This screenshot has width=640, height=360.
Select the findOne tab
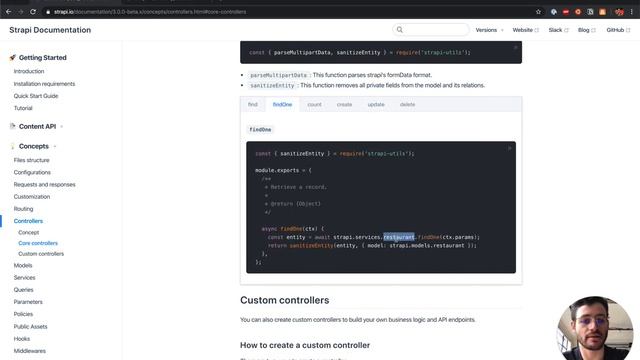(282, 104)
